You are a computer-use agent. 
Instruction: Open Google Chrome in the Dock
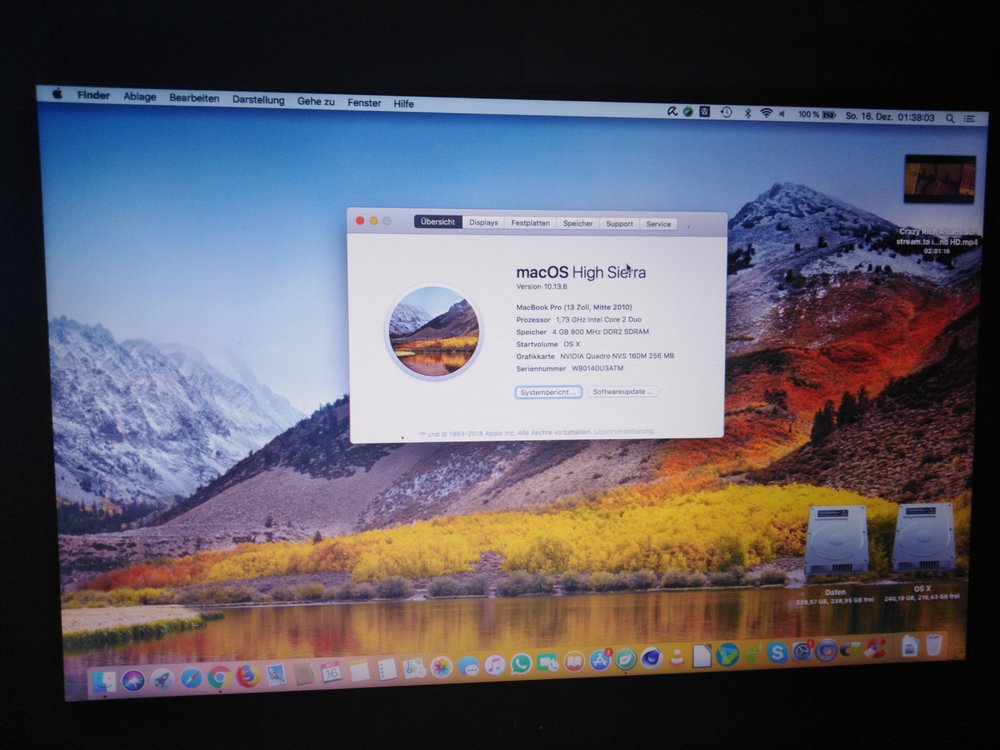[x=219, y=677]
